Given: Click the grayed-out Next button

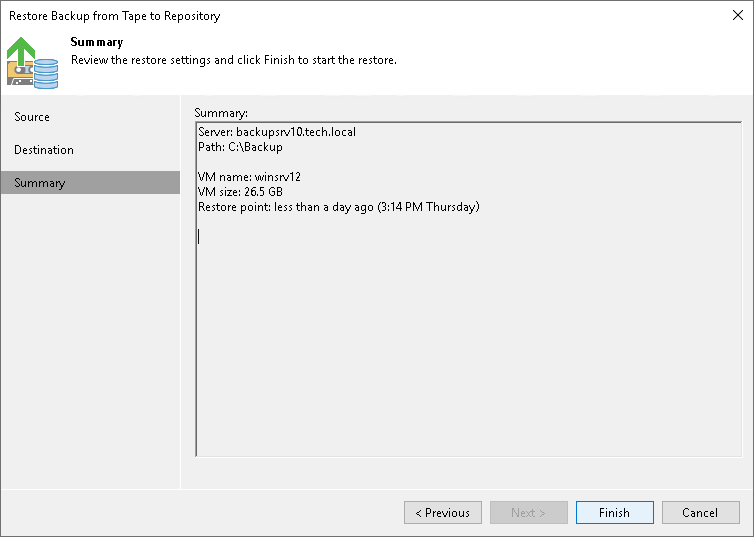Looking at the screenshot, I should tap(528, 512).
